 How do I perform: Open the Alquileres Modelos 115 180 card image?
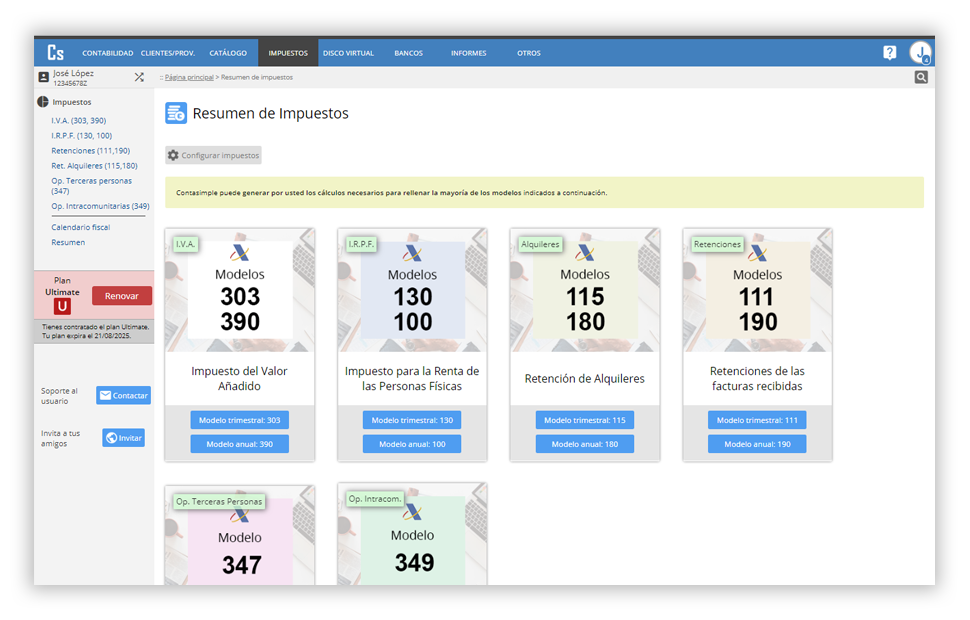coord(585,290)
